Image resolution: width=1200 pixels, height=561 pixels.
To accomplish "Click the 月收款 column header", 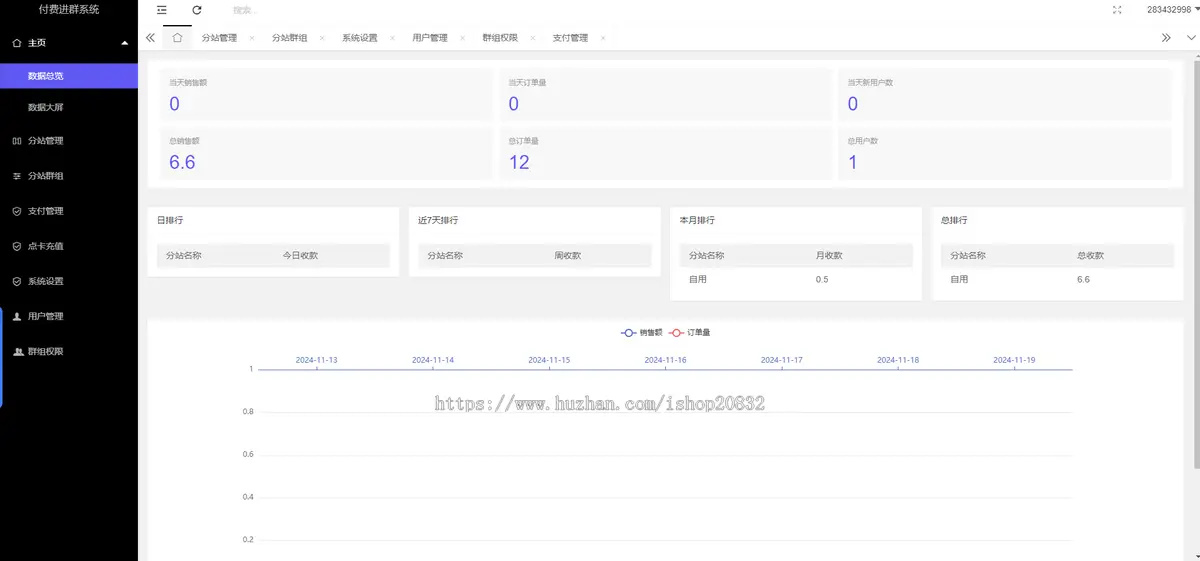I will (x=829, y=256).
